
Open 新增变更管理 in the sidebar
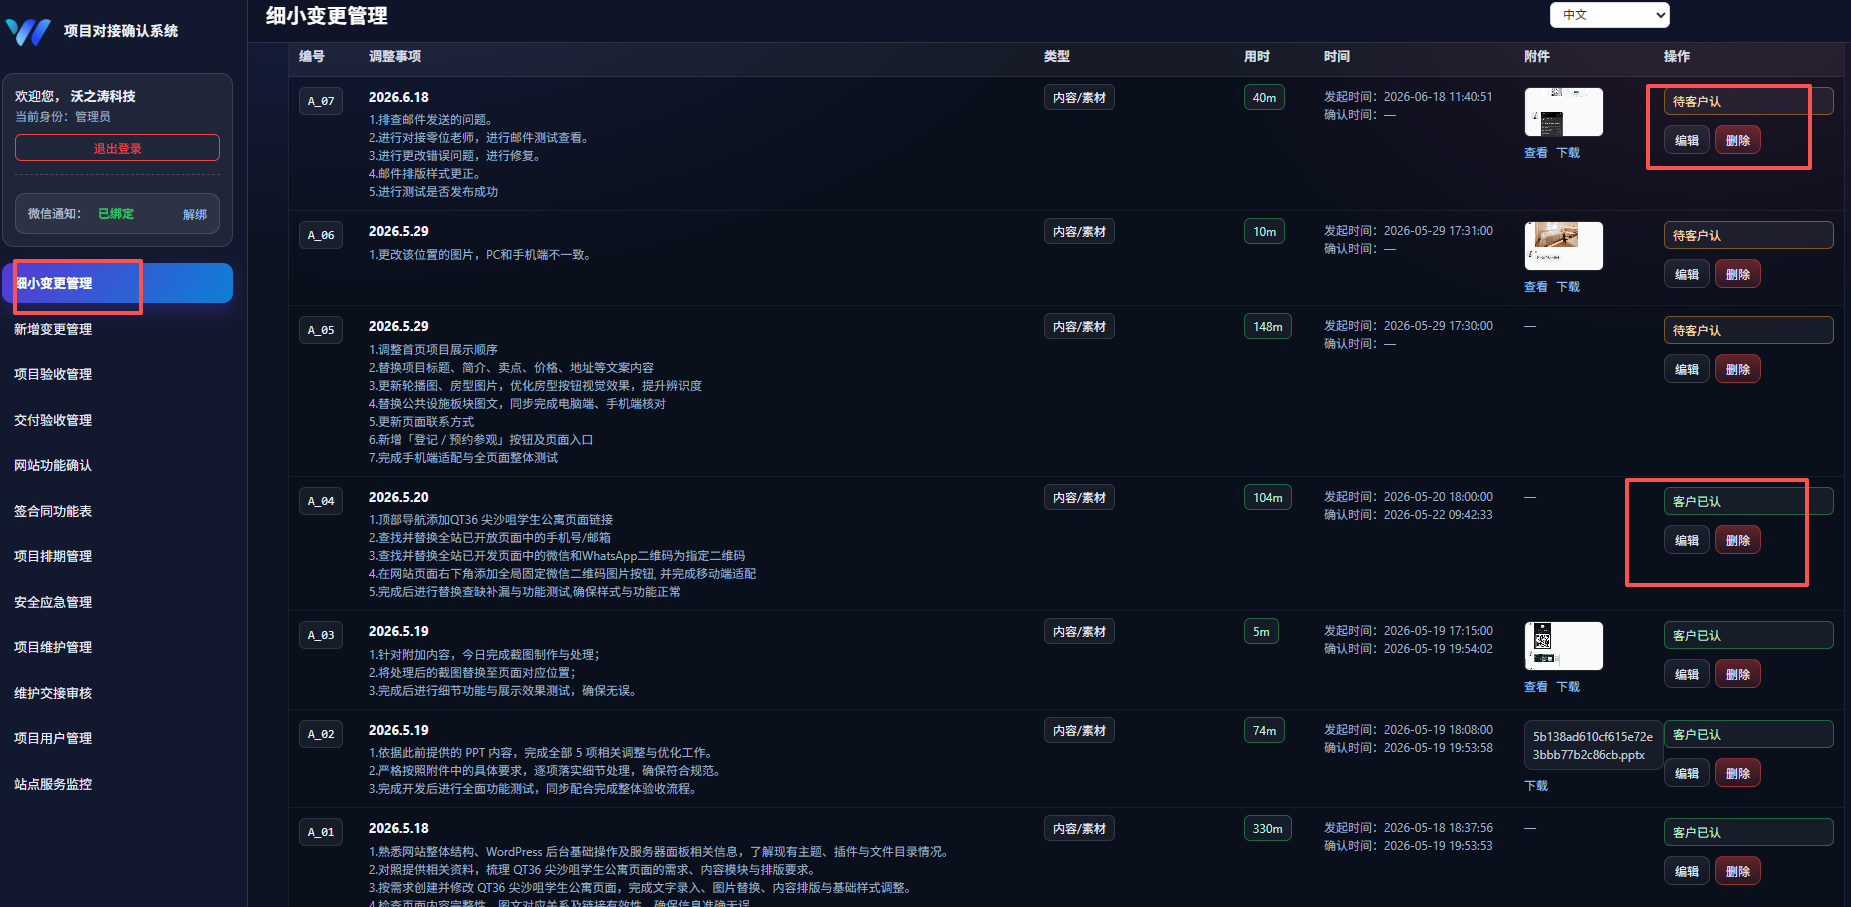pos(53,329)
